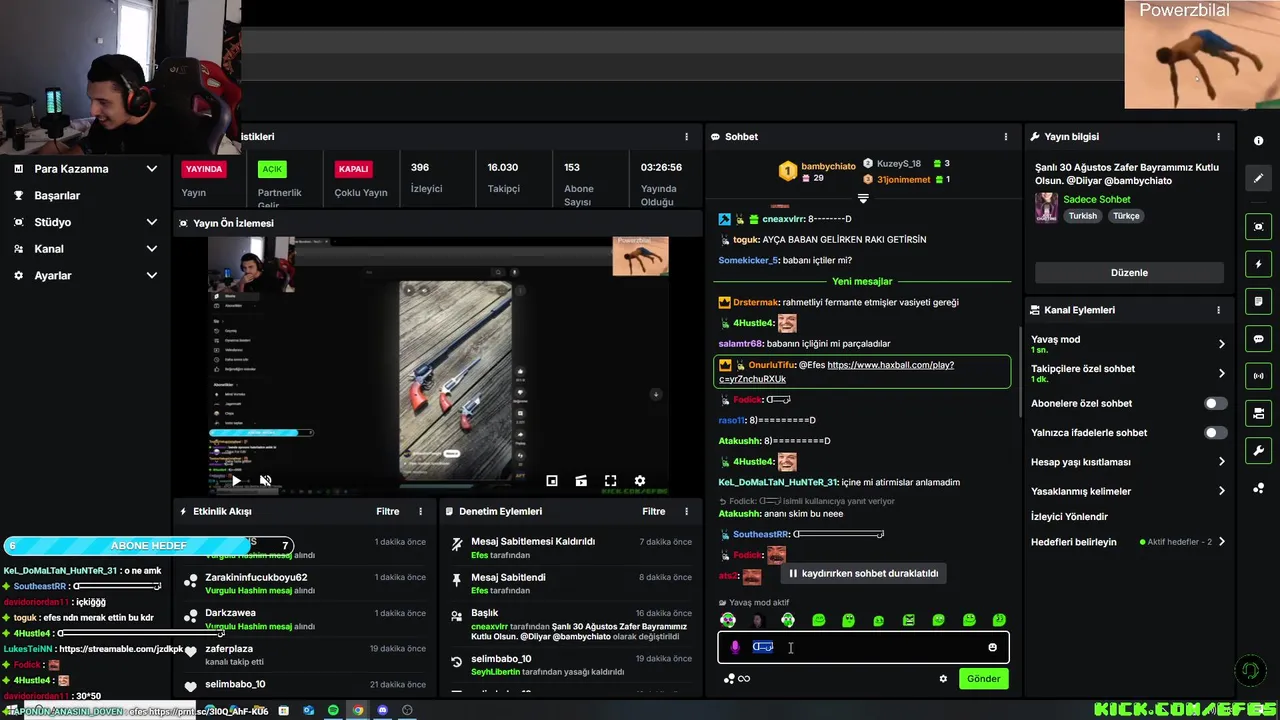
Task: Insert the first headphone emote
Action: 728,620
